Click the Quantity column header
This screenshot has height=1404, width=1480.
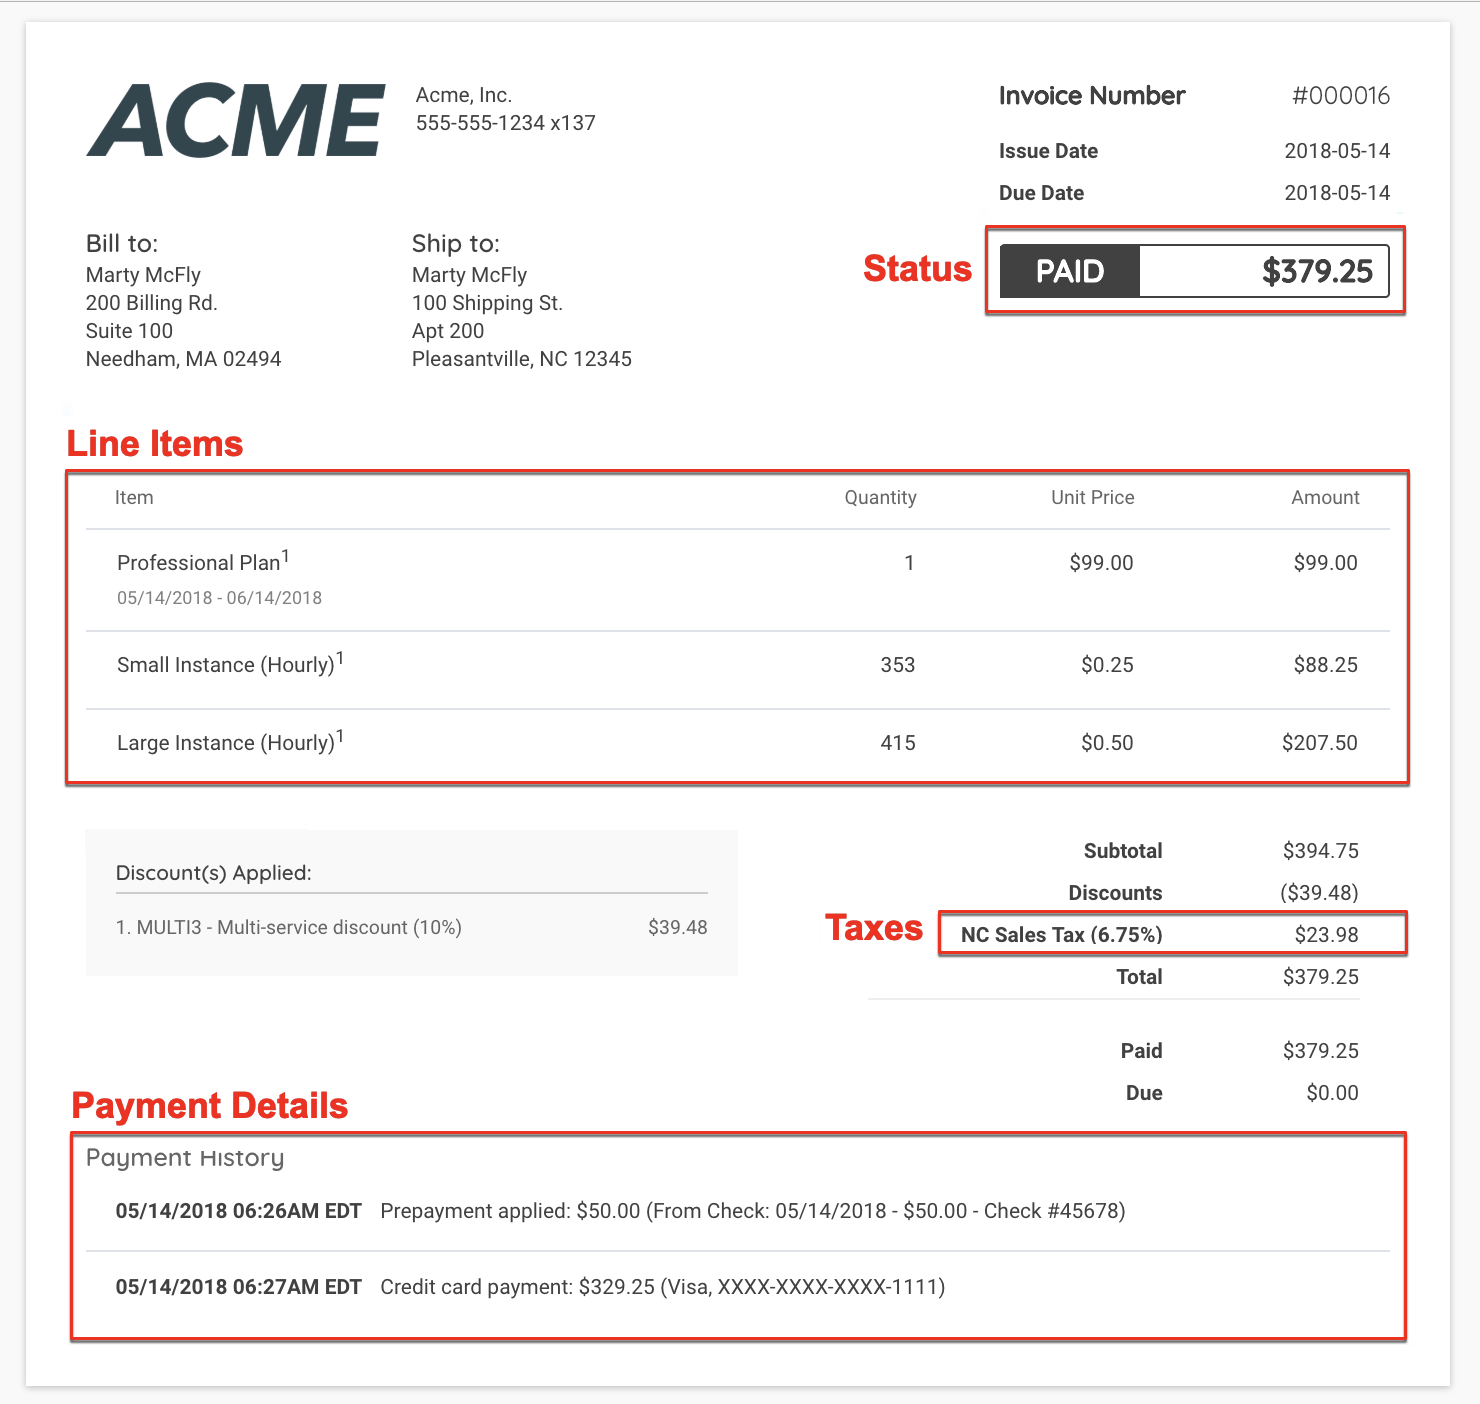[x=880, y=498]
